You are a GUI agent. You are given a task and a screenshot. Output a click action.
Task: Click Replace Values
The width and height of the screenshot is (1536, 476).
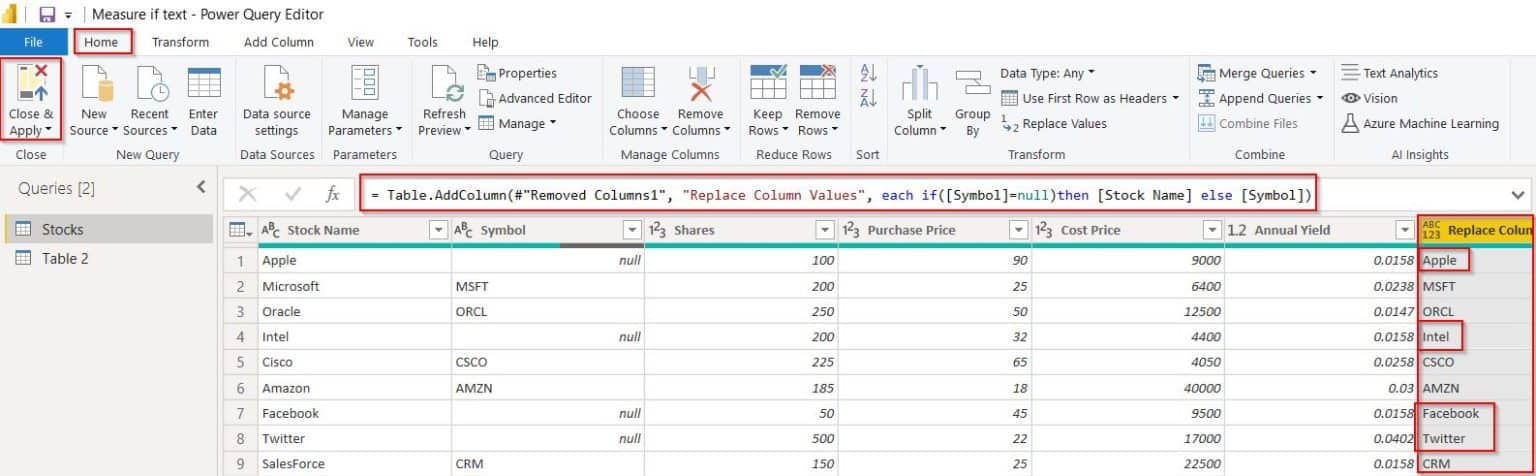[x=1054, y=123]
